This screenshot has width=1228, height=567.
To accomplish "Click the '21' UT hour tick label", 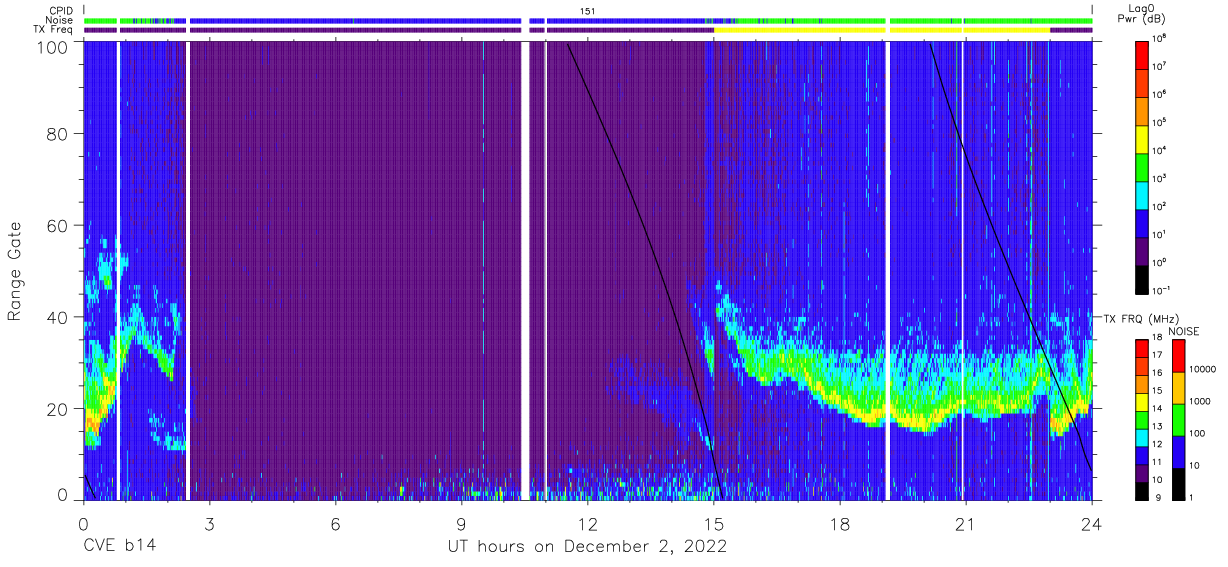I will pyautogui.click(x=965, y=525).
